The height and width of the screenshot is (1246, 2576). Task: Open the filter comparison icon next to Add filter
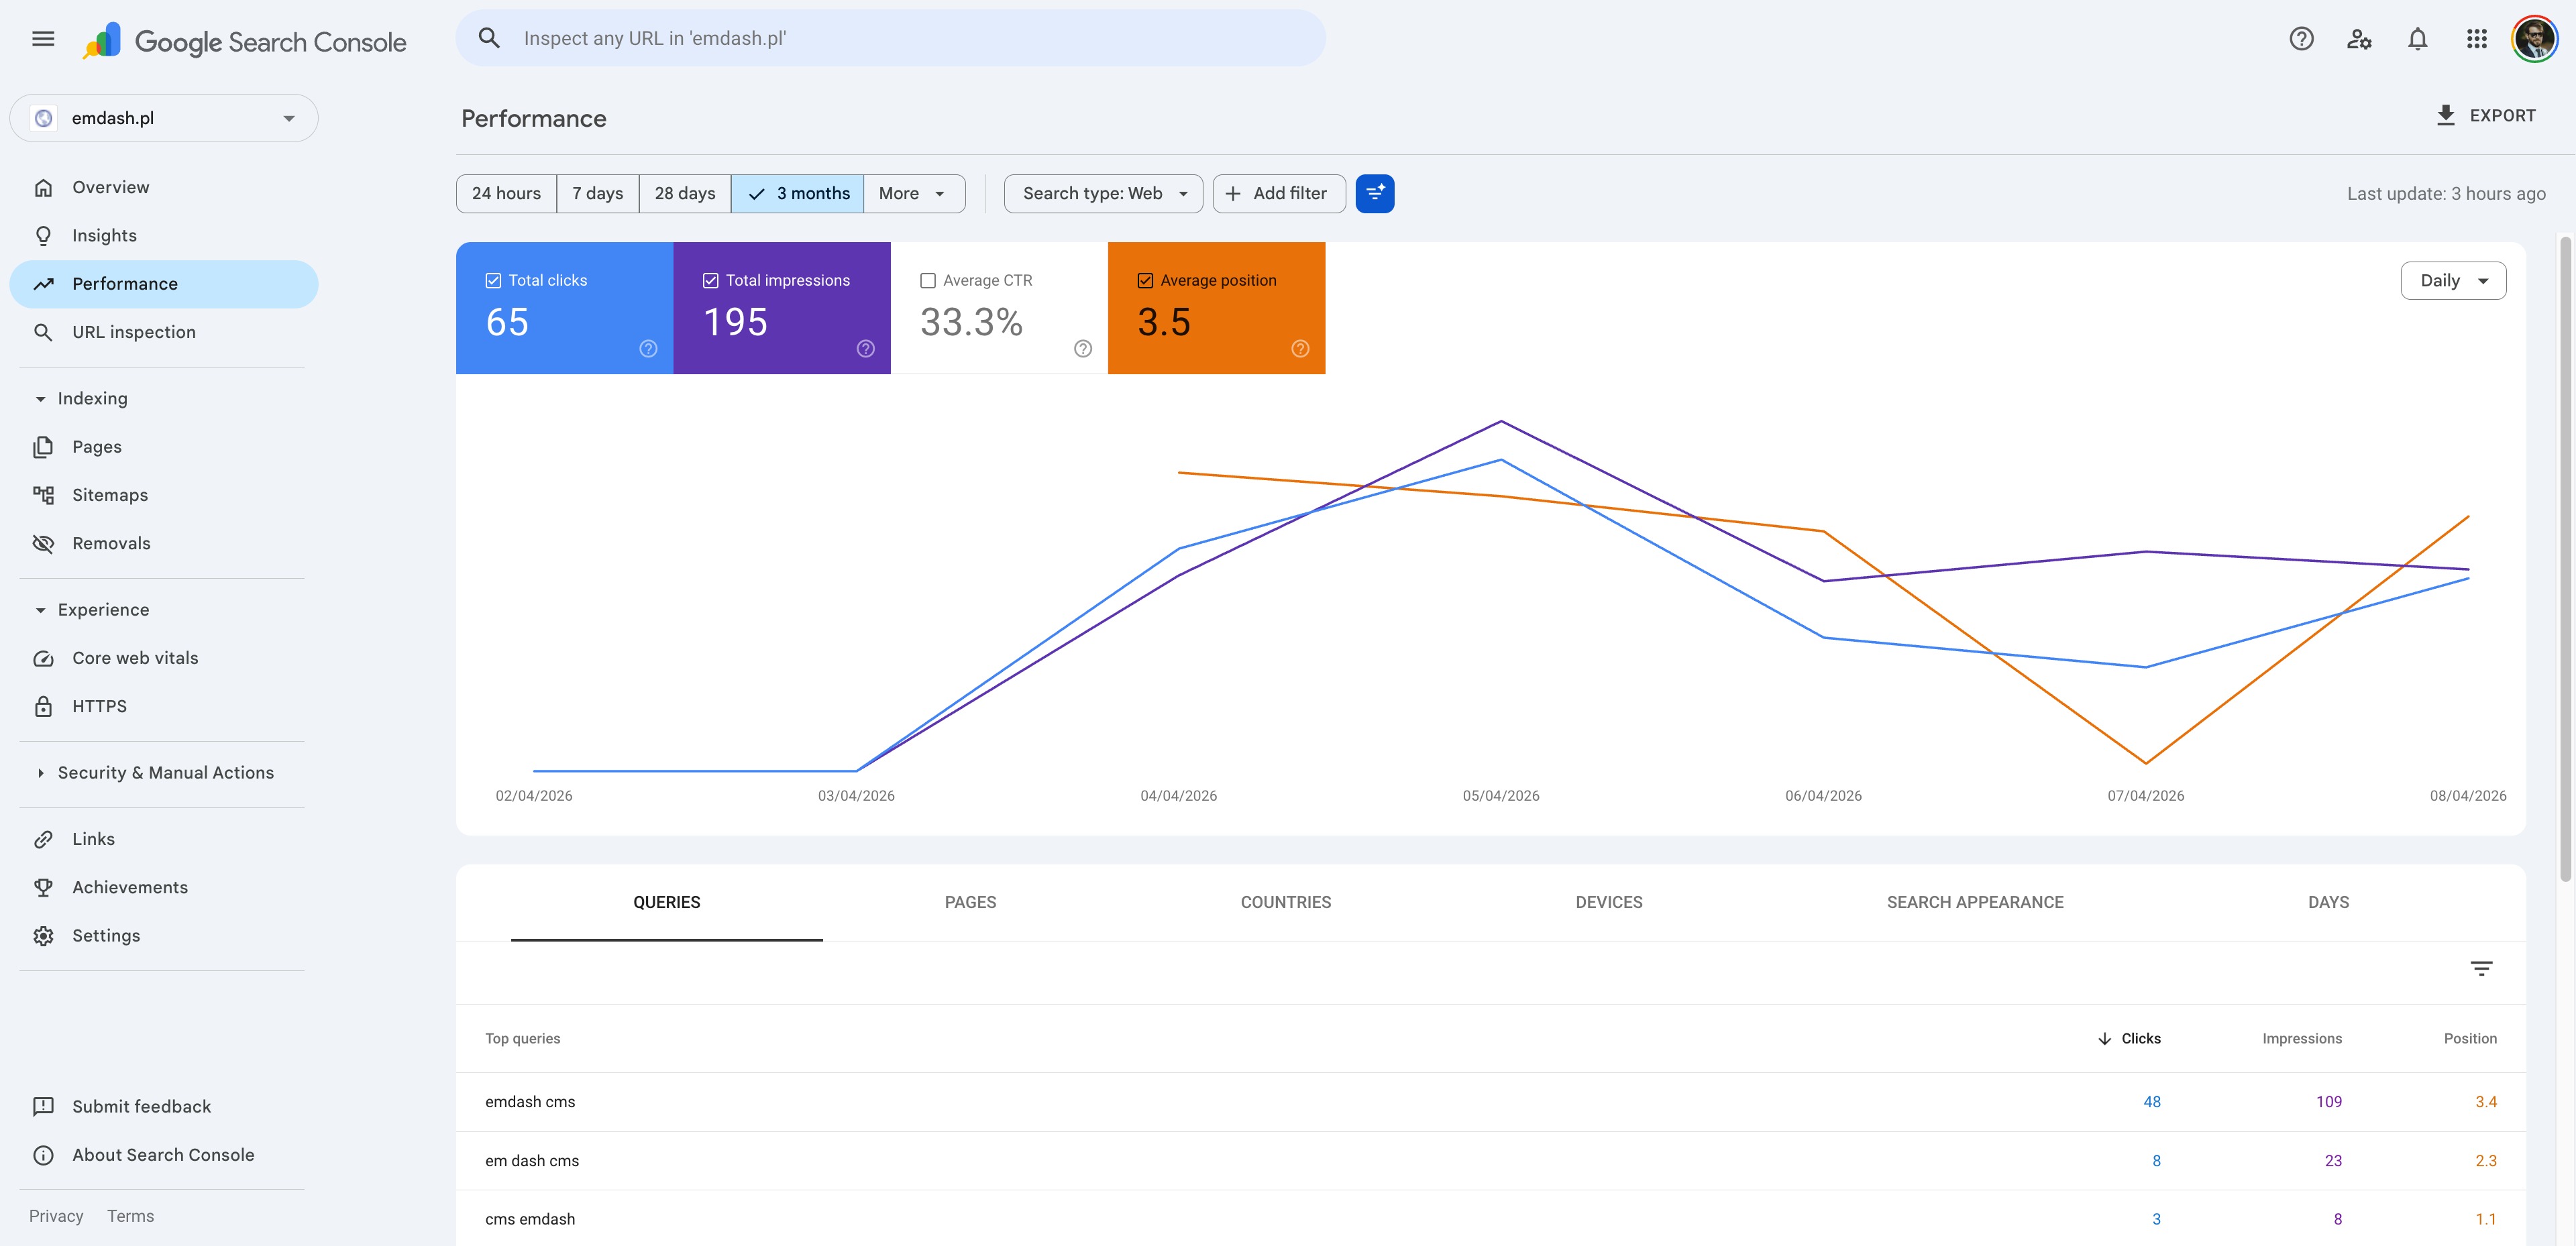1375,193
